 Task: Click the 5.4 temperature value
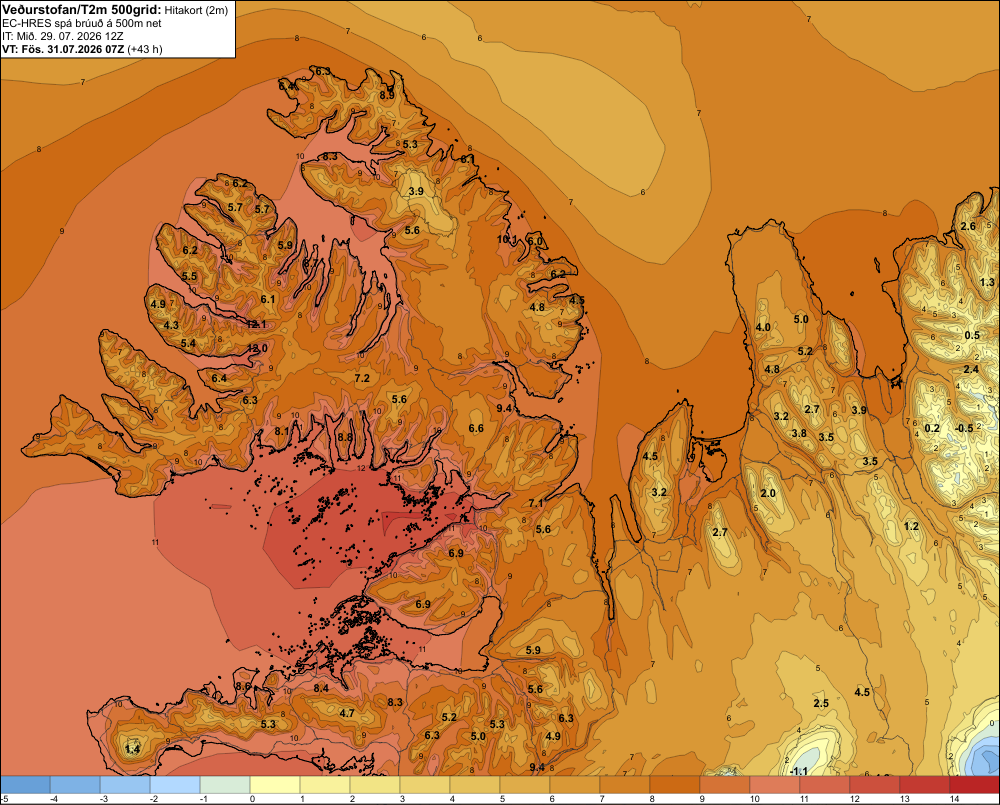click(188, 343)
